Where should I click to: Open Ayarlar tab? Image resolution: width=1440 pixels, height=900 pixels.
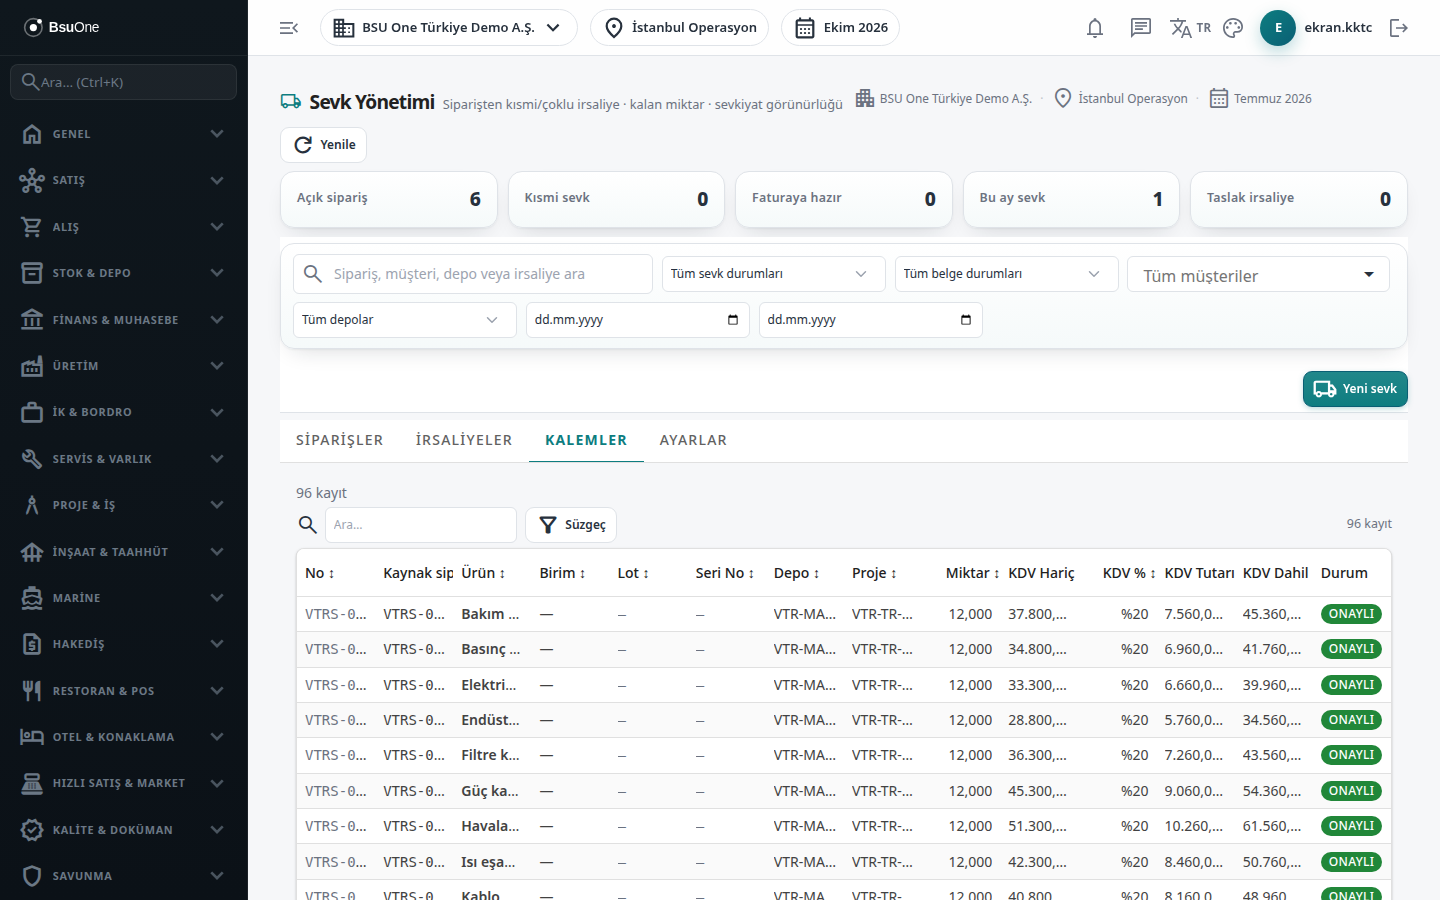pyautogui.click(x=693, y=440)
